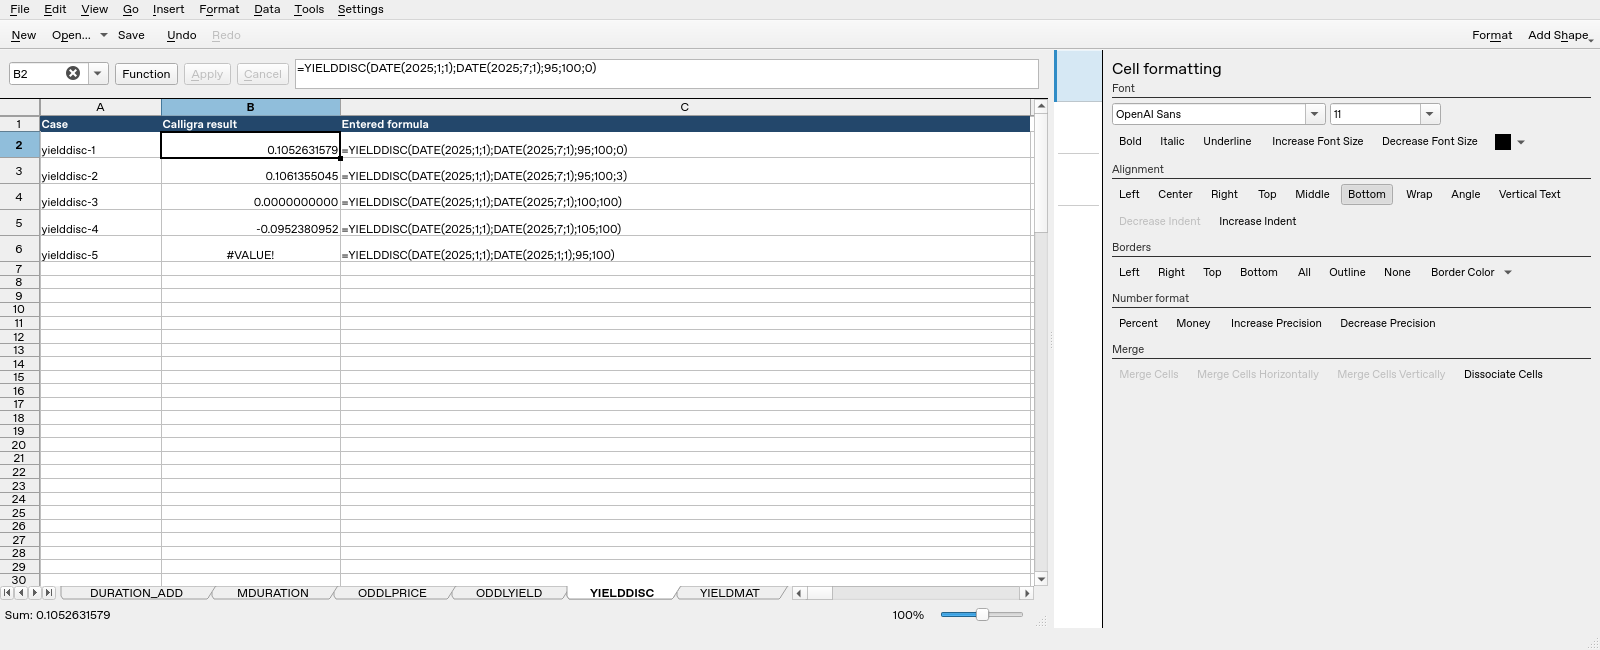Switch to the MDURATION sheet tab
Image resolution: width=1600 pixels, height=650 pixels.
[272, 593]
